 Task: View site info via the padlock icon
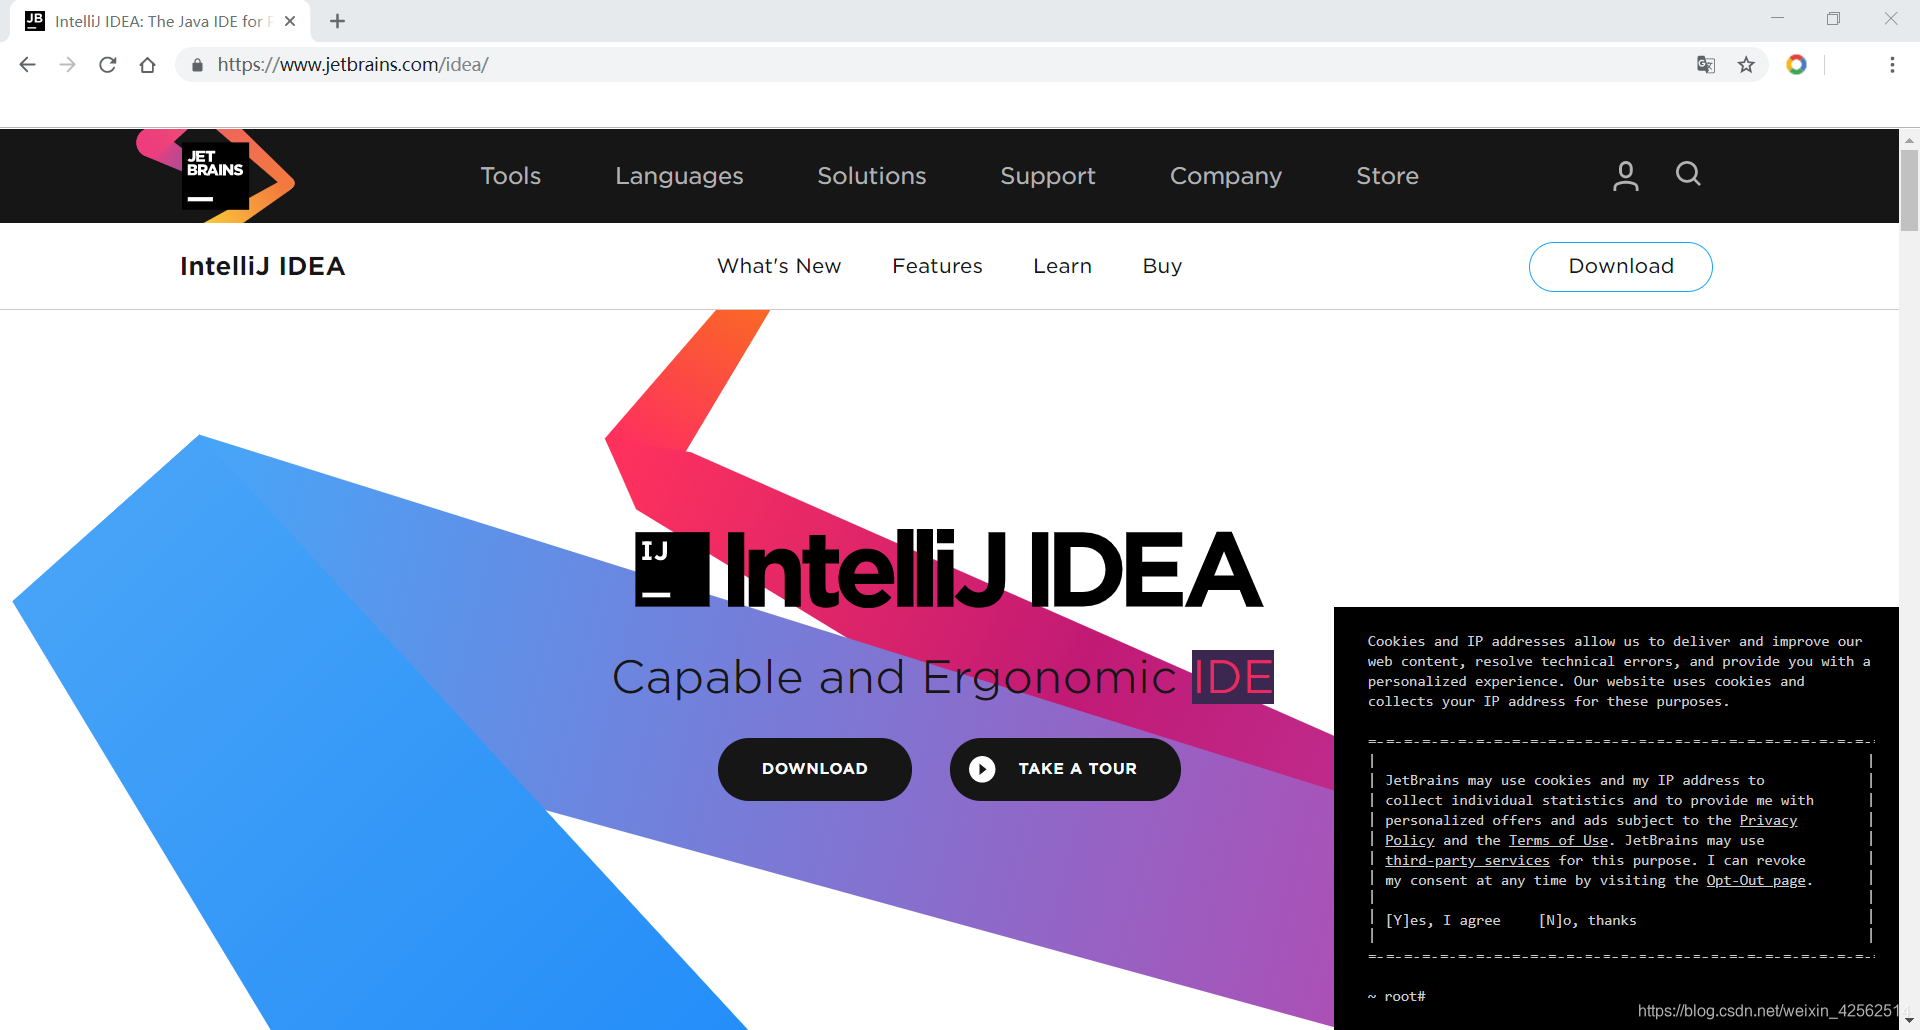197,65
